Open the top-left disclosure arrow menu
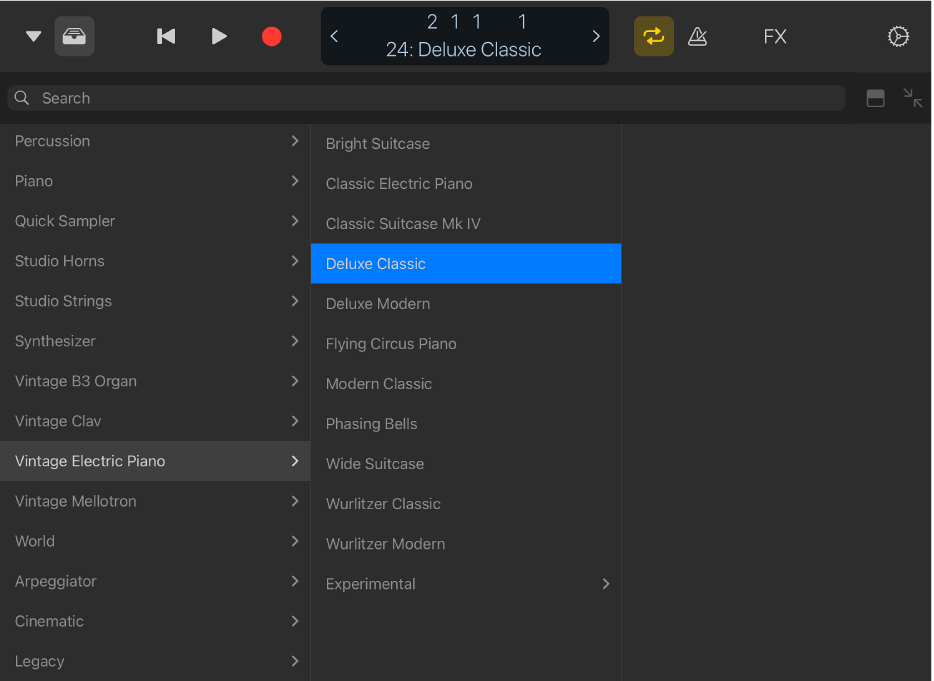 32,36
